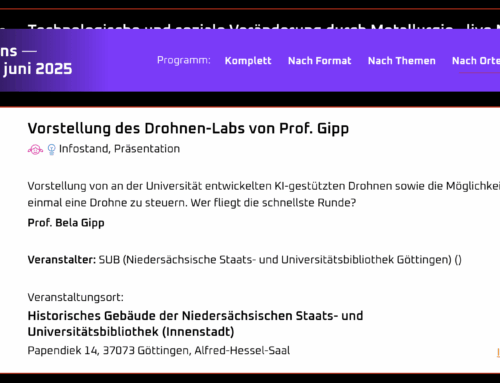Click the Veranstaltungsort label
The width and height of the screenshot is (500, 383).
[x=75, y=297]
